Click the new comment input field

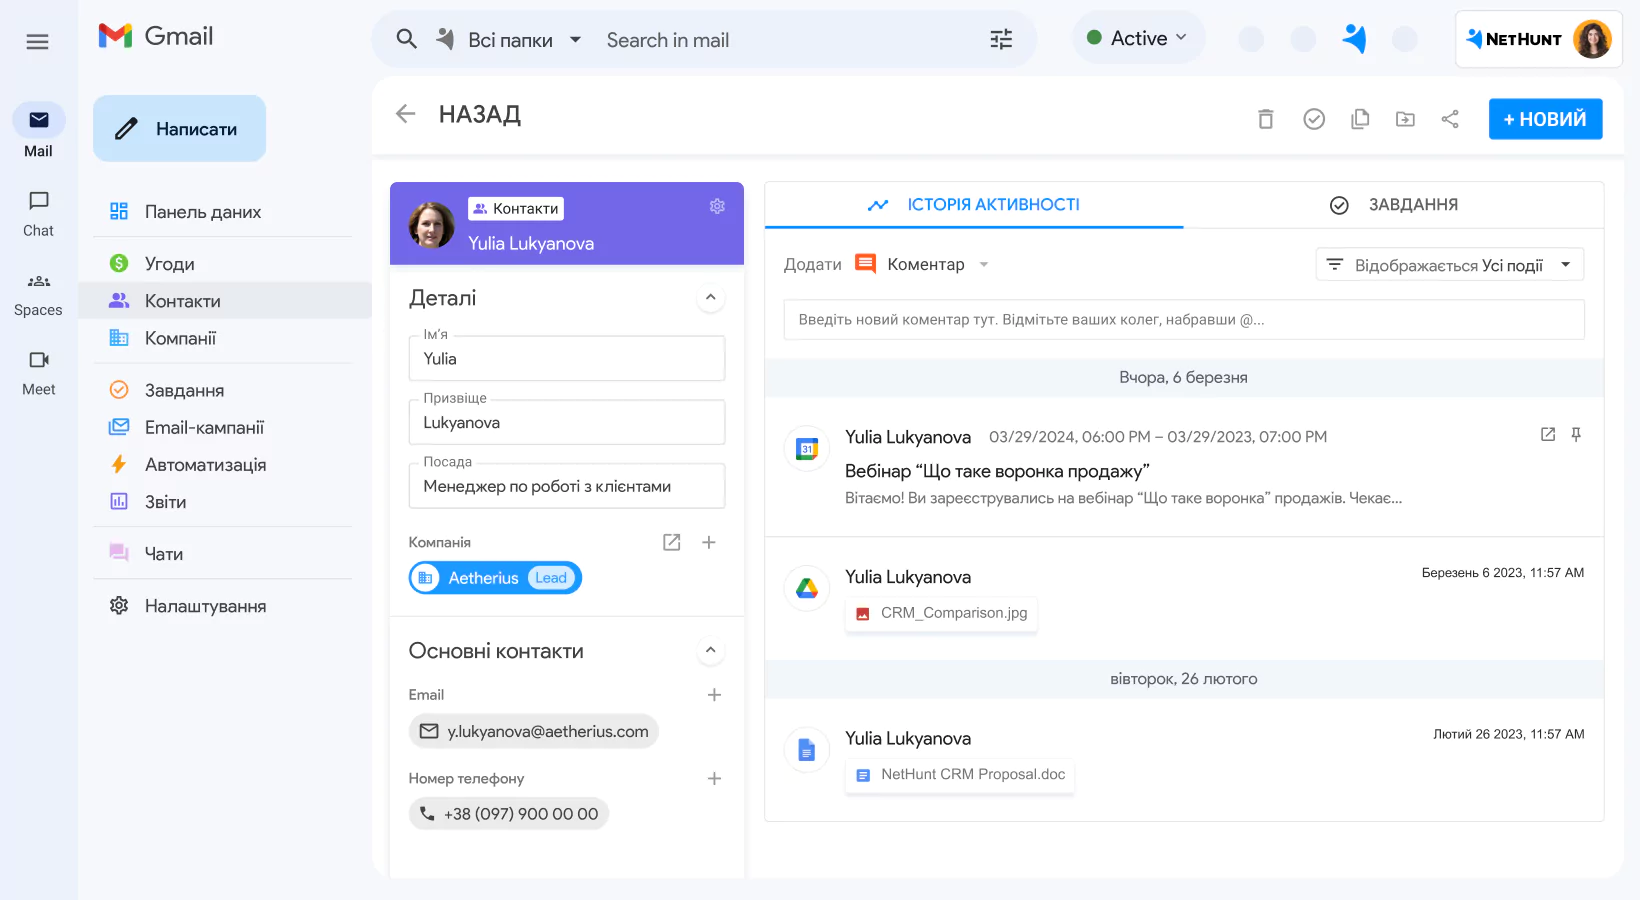click(x=1184, y=320)
